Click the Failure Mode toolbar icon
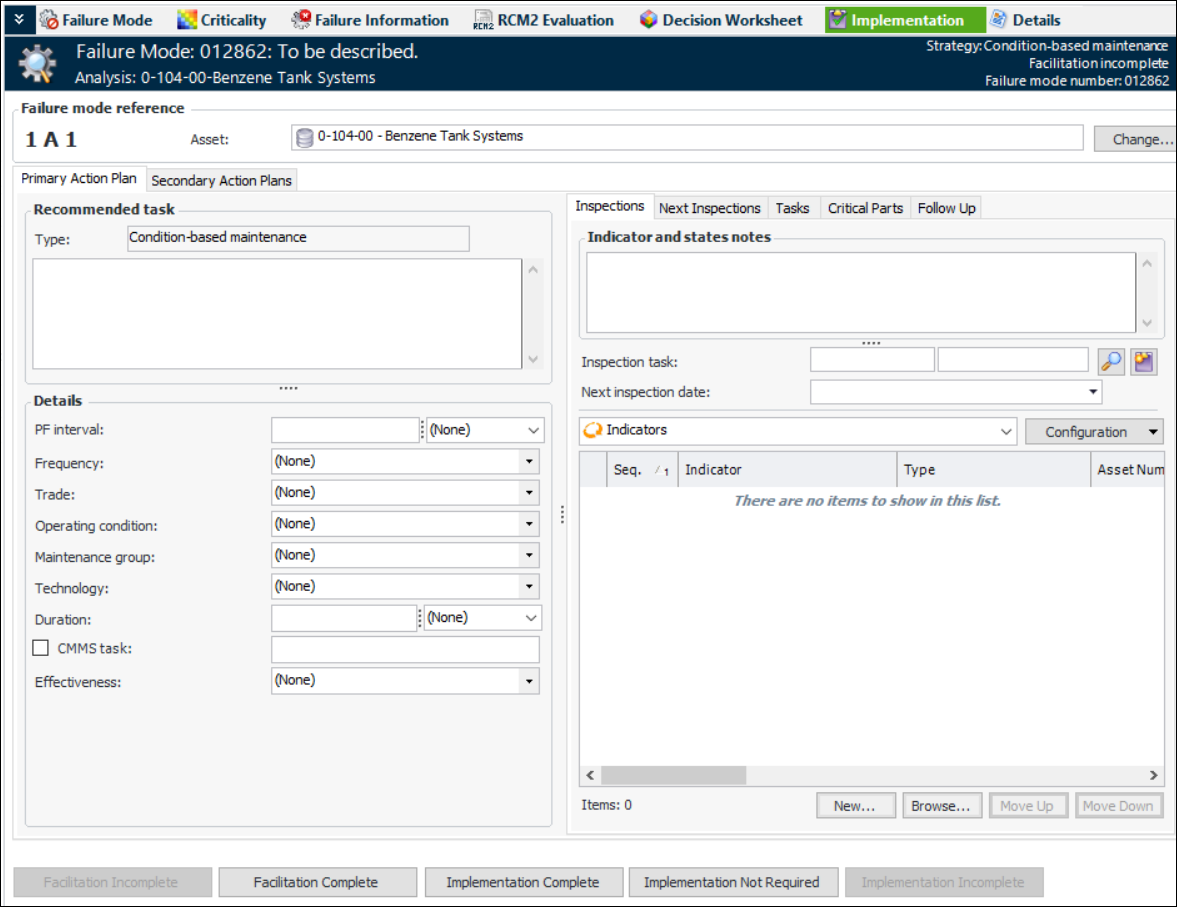 click(x=49, y=20)
